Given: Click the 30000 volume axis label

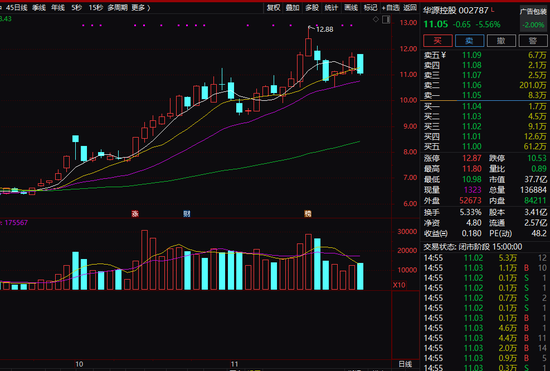Looking at the screenshot, I should (x=407, y=232).
